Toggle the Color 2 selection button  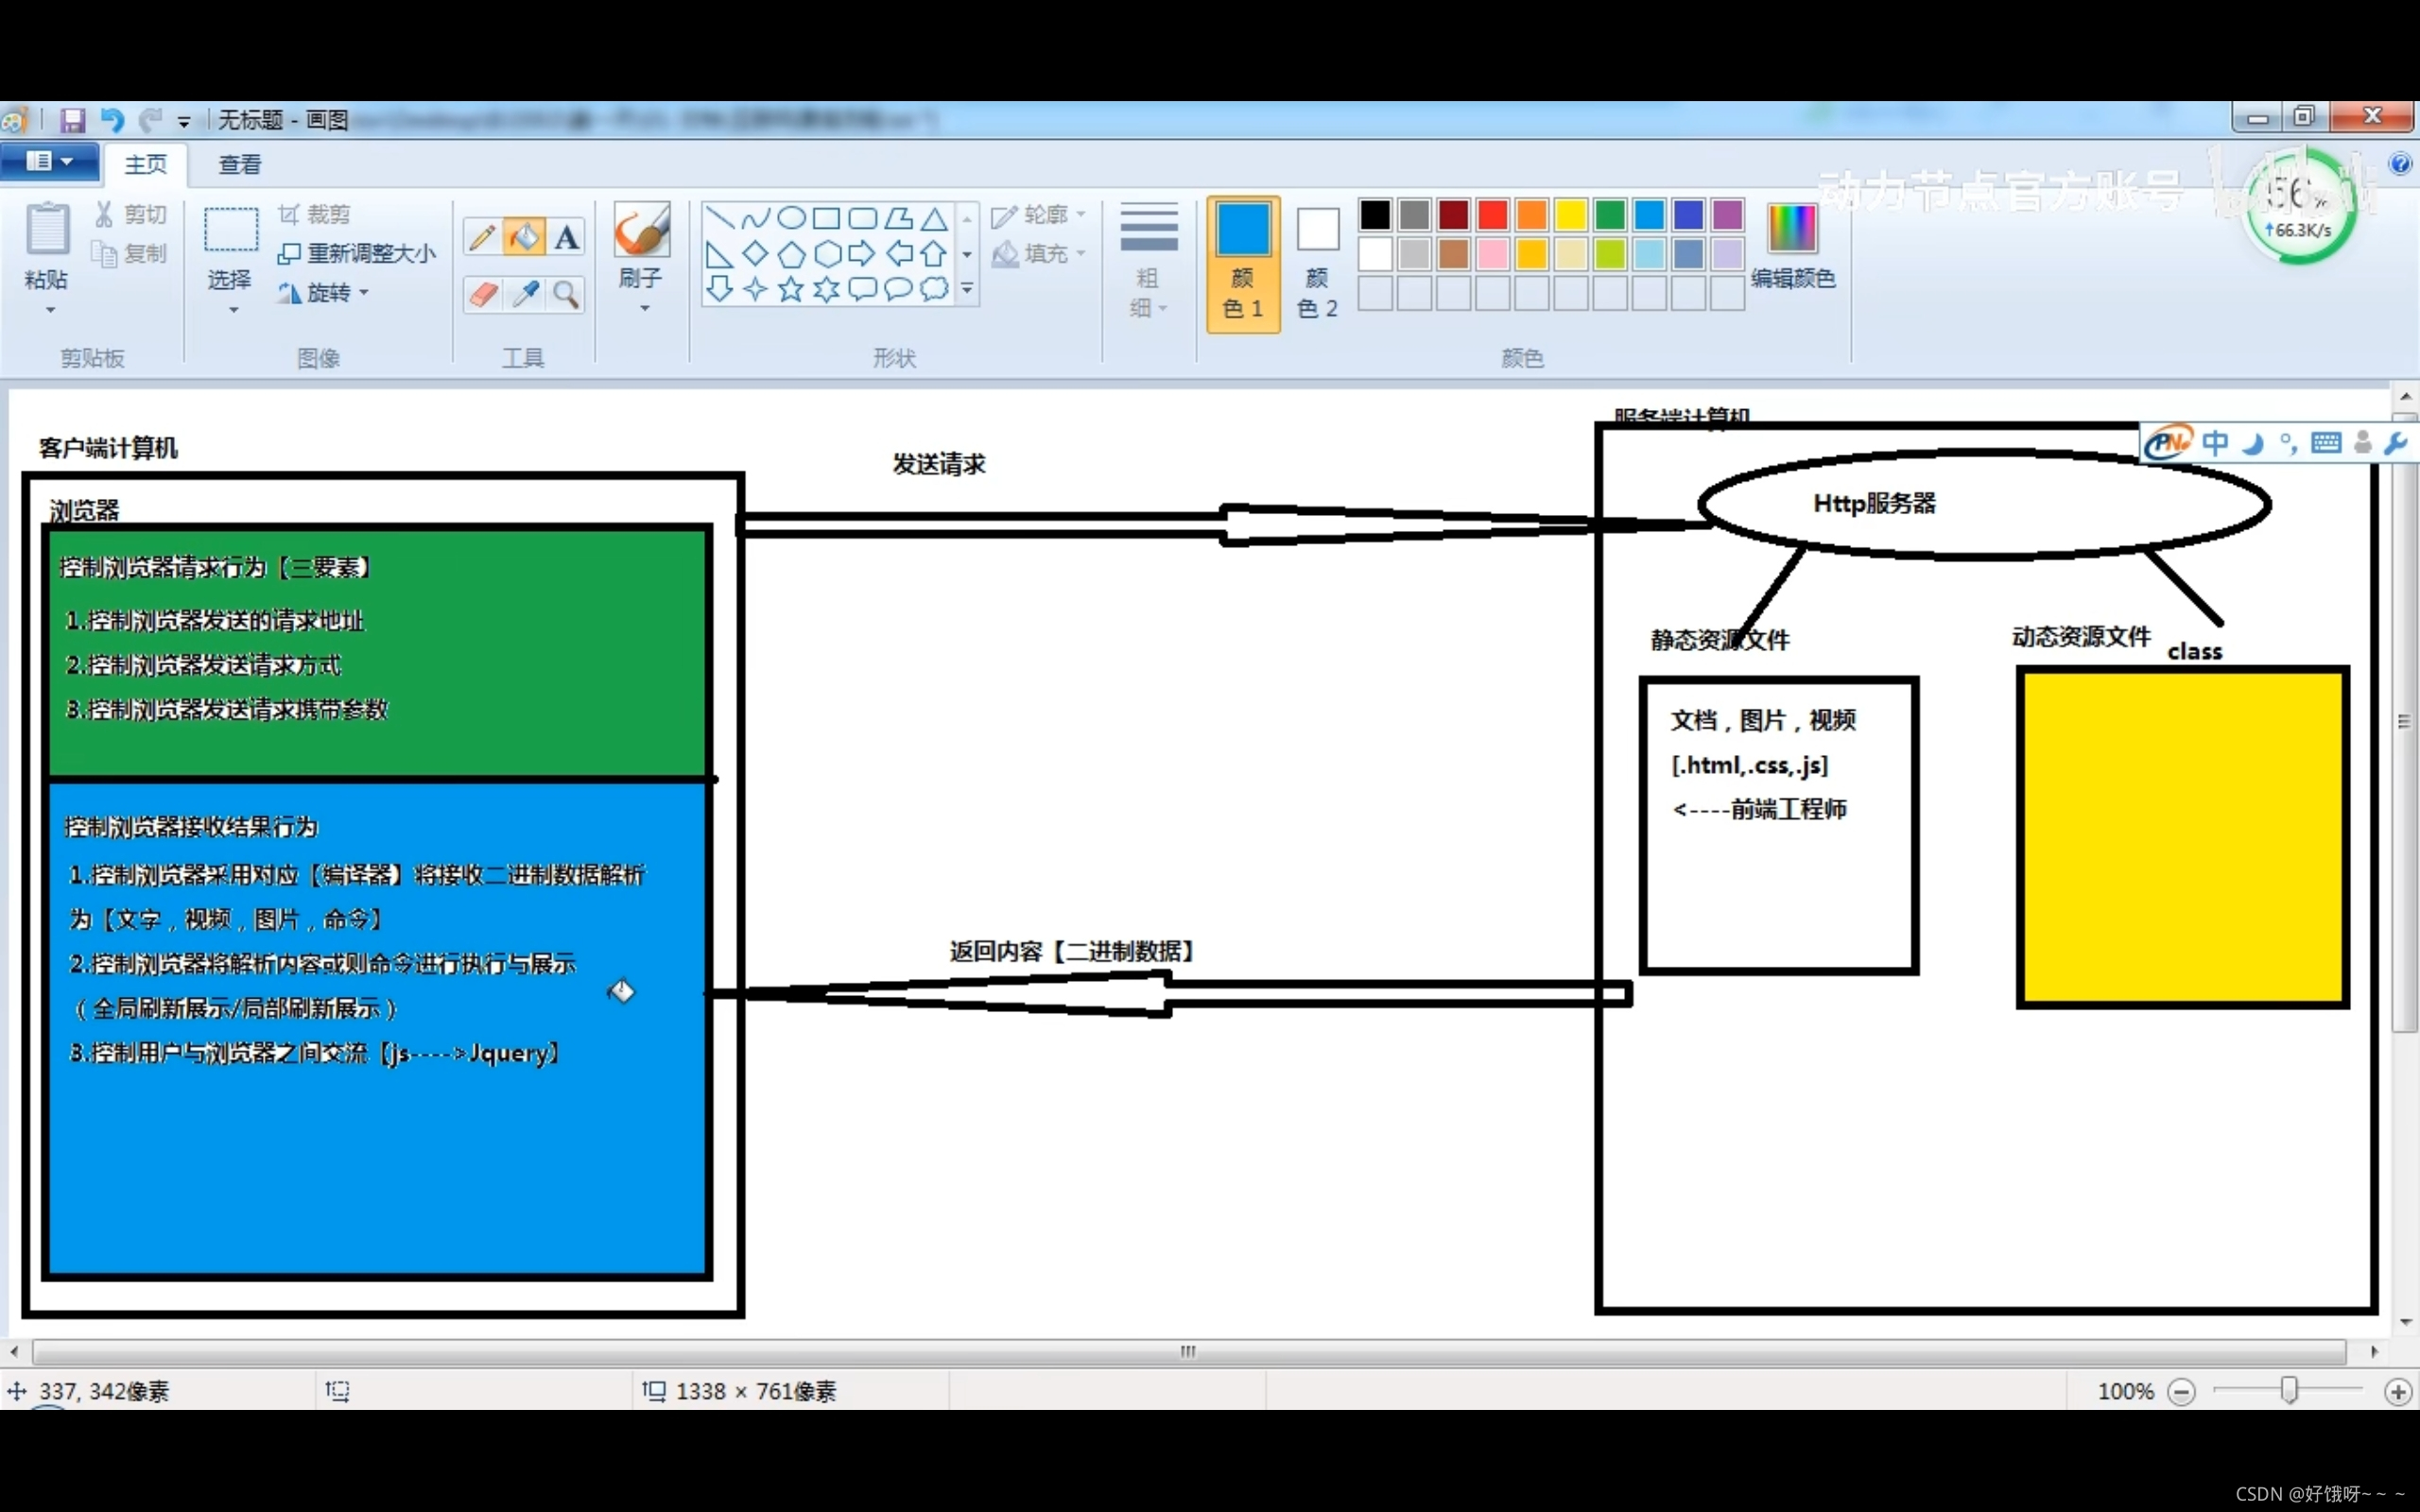point(1317,263)
